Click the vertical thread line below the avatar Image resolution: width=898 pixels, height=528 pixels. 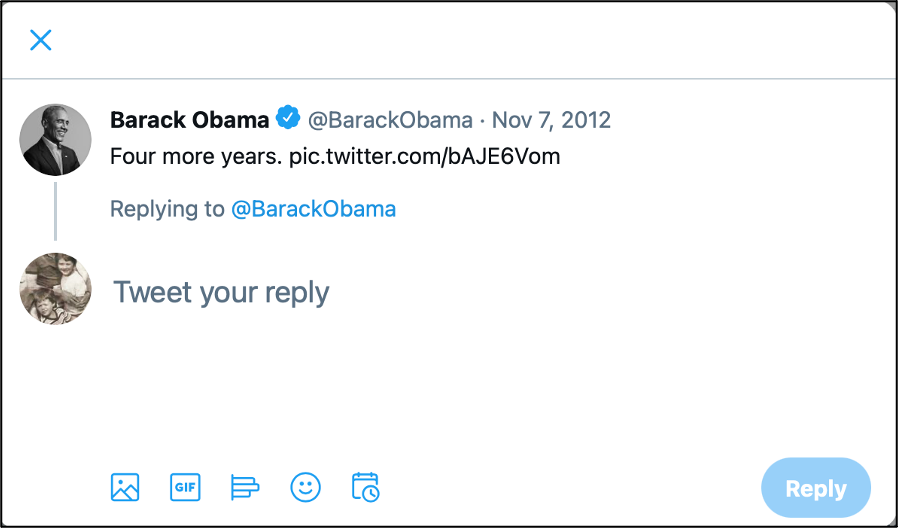pos(55,210)
